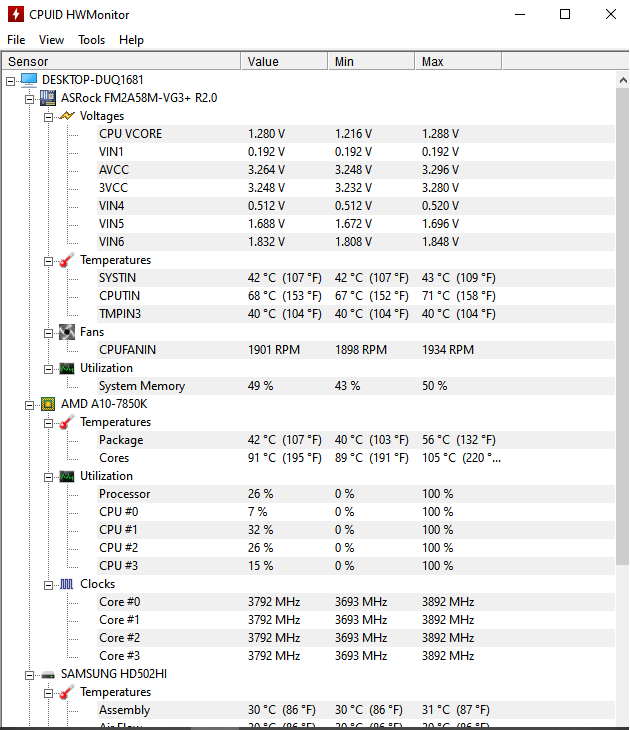Select the CPU #0 utilization row
Viewport: 630px width, 730px height.
coord(356,512)
